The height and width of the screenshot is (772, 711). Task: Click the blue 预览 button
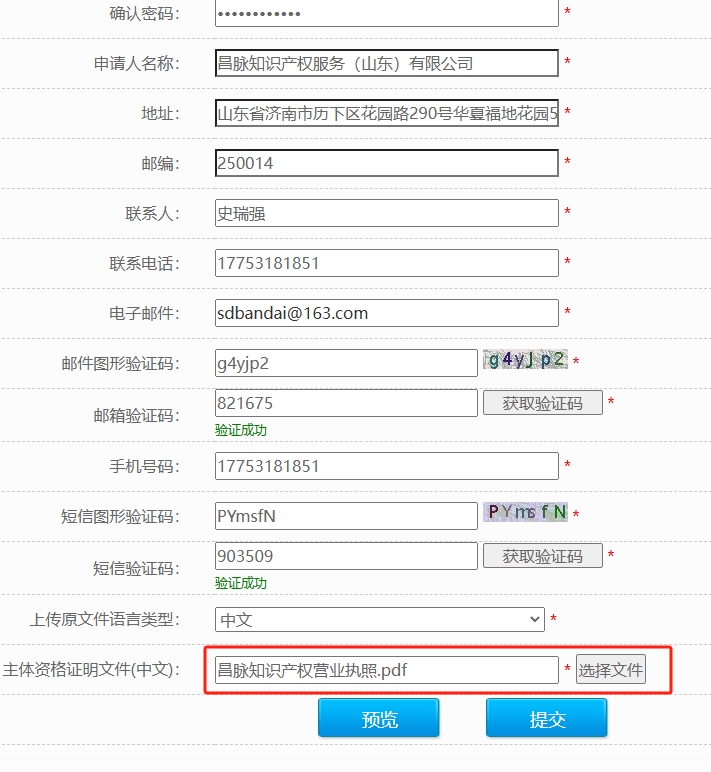[379, 719]
